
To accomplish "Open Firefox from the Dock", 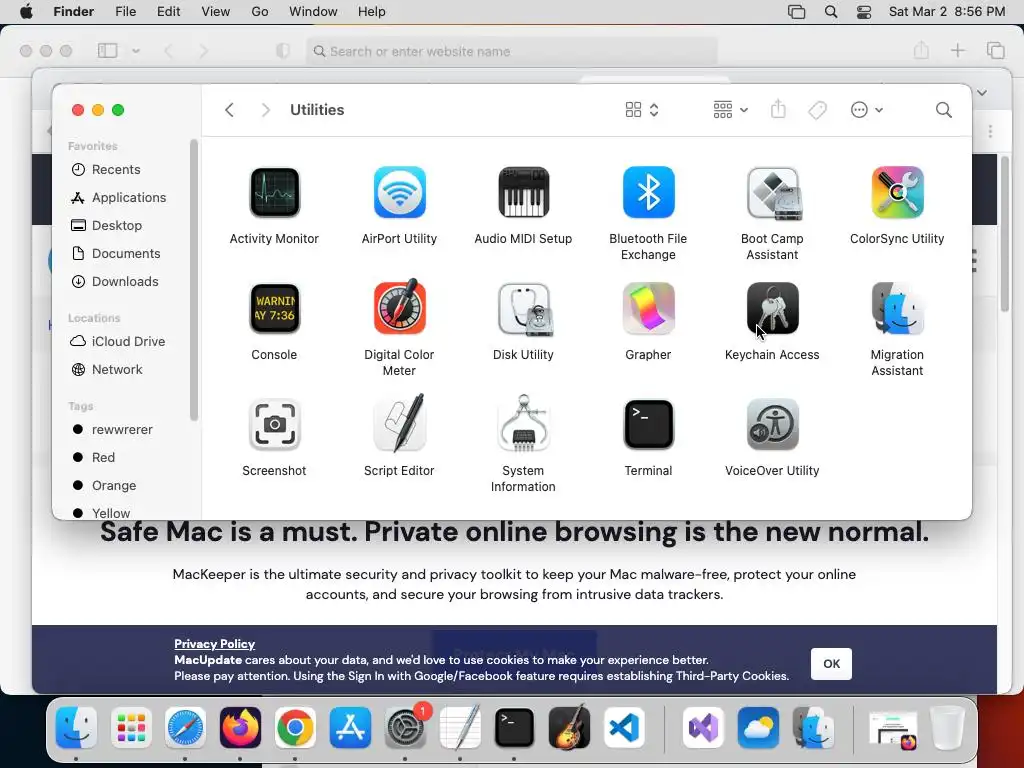I will [240, 728].
